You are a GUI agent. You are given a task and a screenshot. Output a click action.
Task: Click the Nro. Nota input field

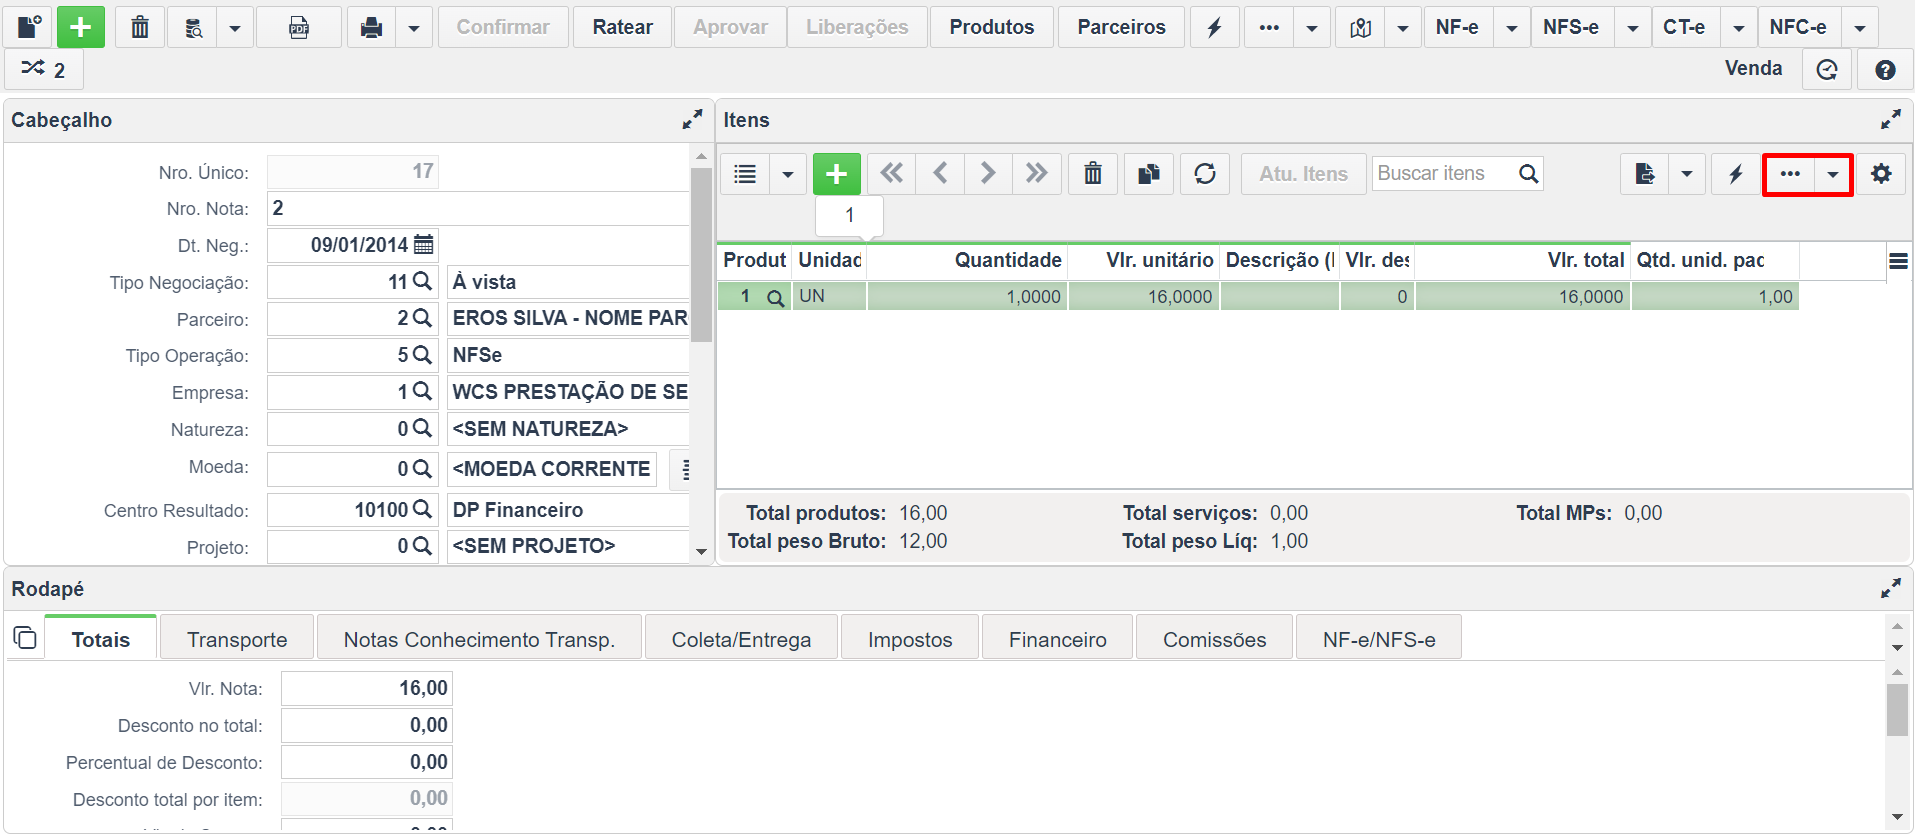(478, 208)
